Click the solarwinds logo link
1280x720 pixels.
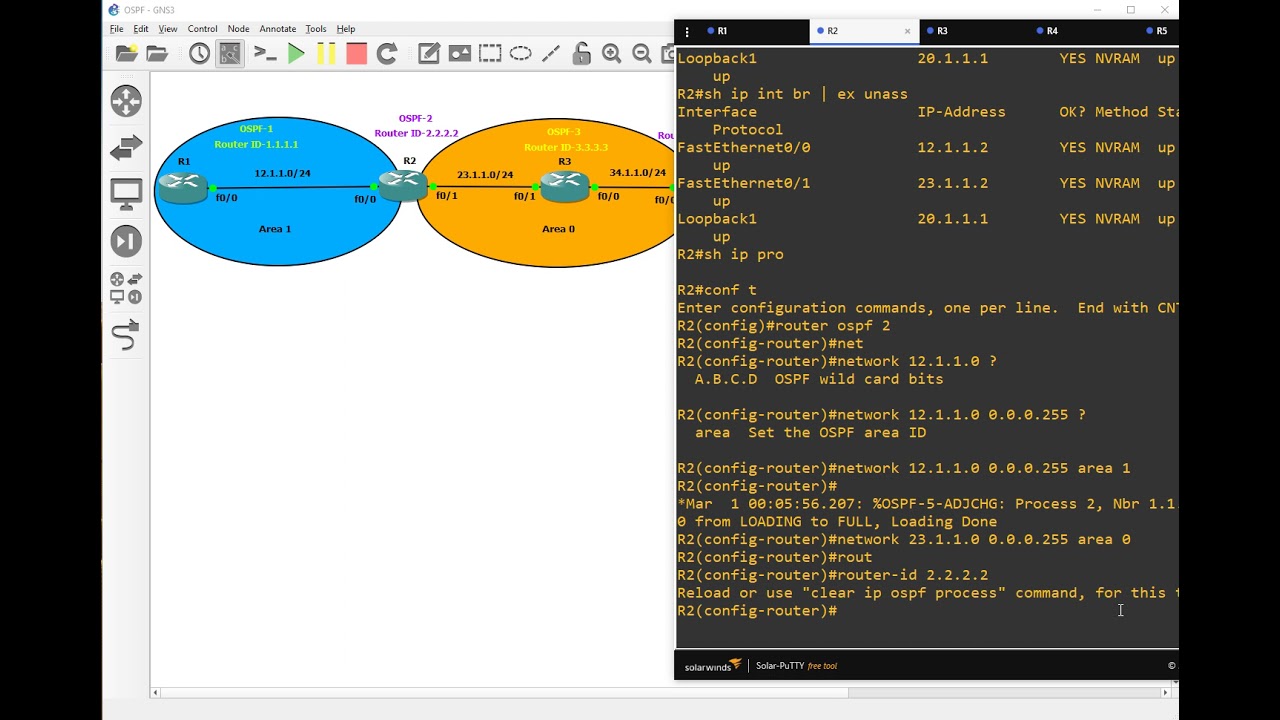point(712,666)
